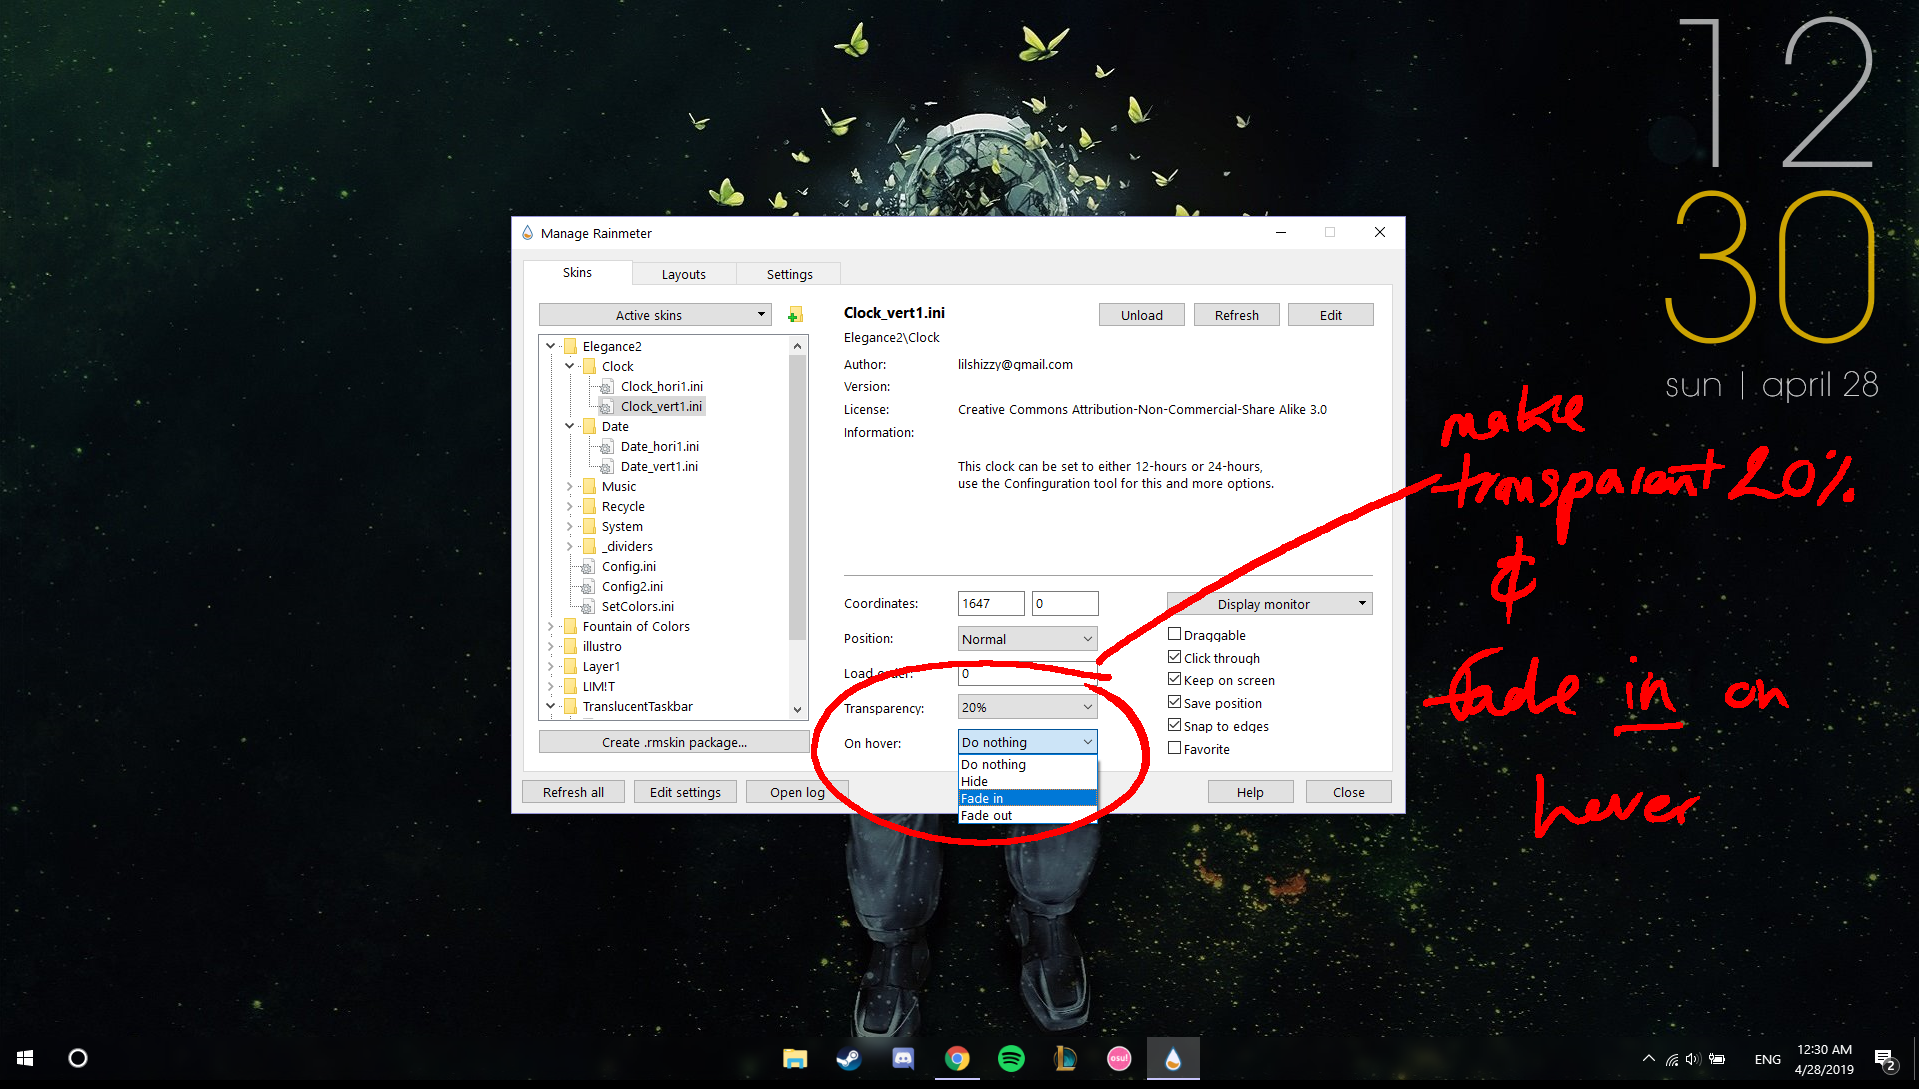Launch osu! from the taskbar
Image resolution: width=1919 pixels, height=1089 pixels.
coord(1119,1058)
